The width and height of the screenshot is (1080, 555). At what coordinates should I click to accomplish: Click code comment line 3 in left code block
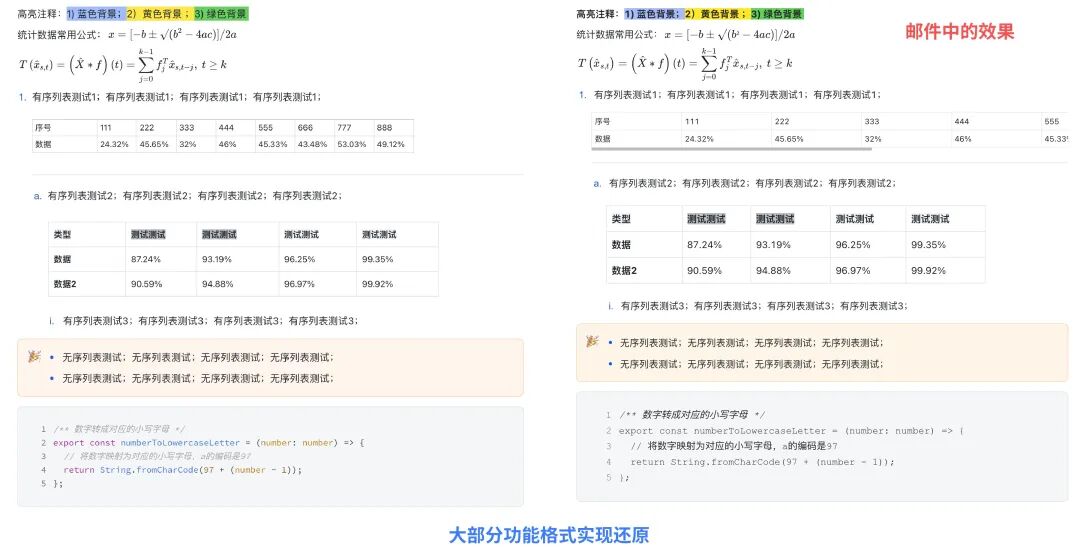(x=158, y=456)
